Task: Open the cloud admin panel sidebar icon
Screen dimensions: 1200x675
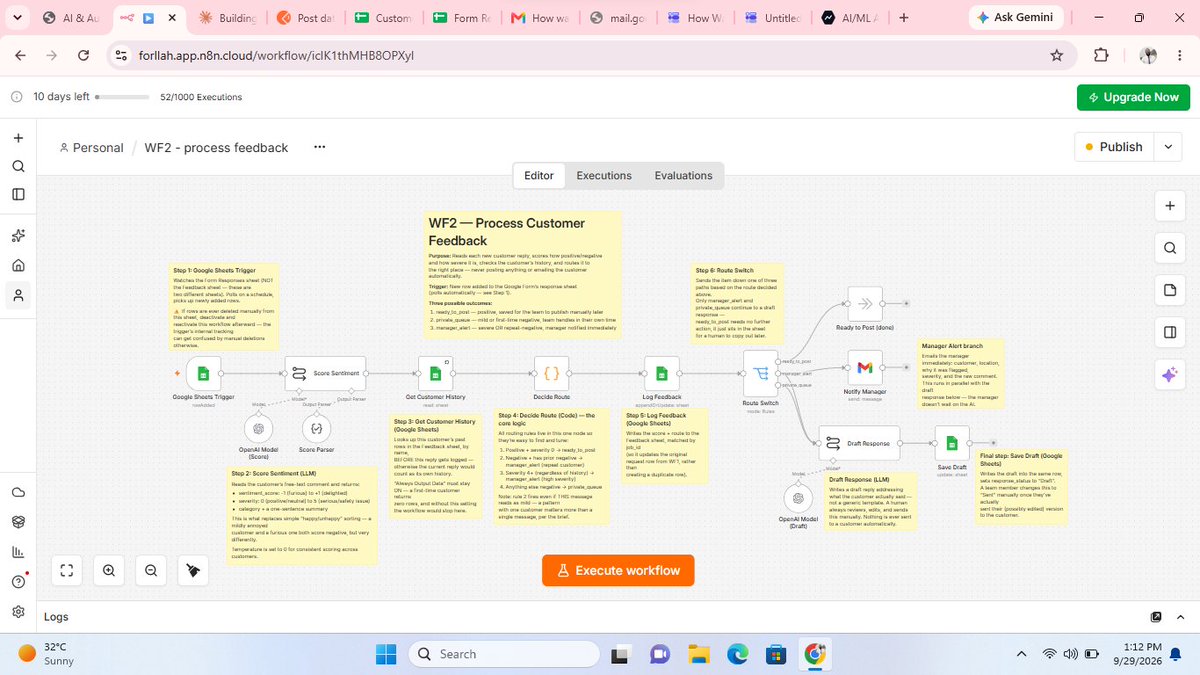Action: (18, 492)
